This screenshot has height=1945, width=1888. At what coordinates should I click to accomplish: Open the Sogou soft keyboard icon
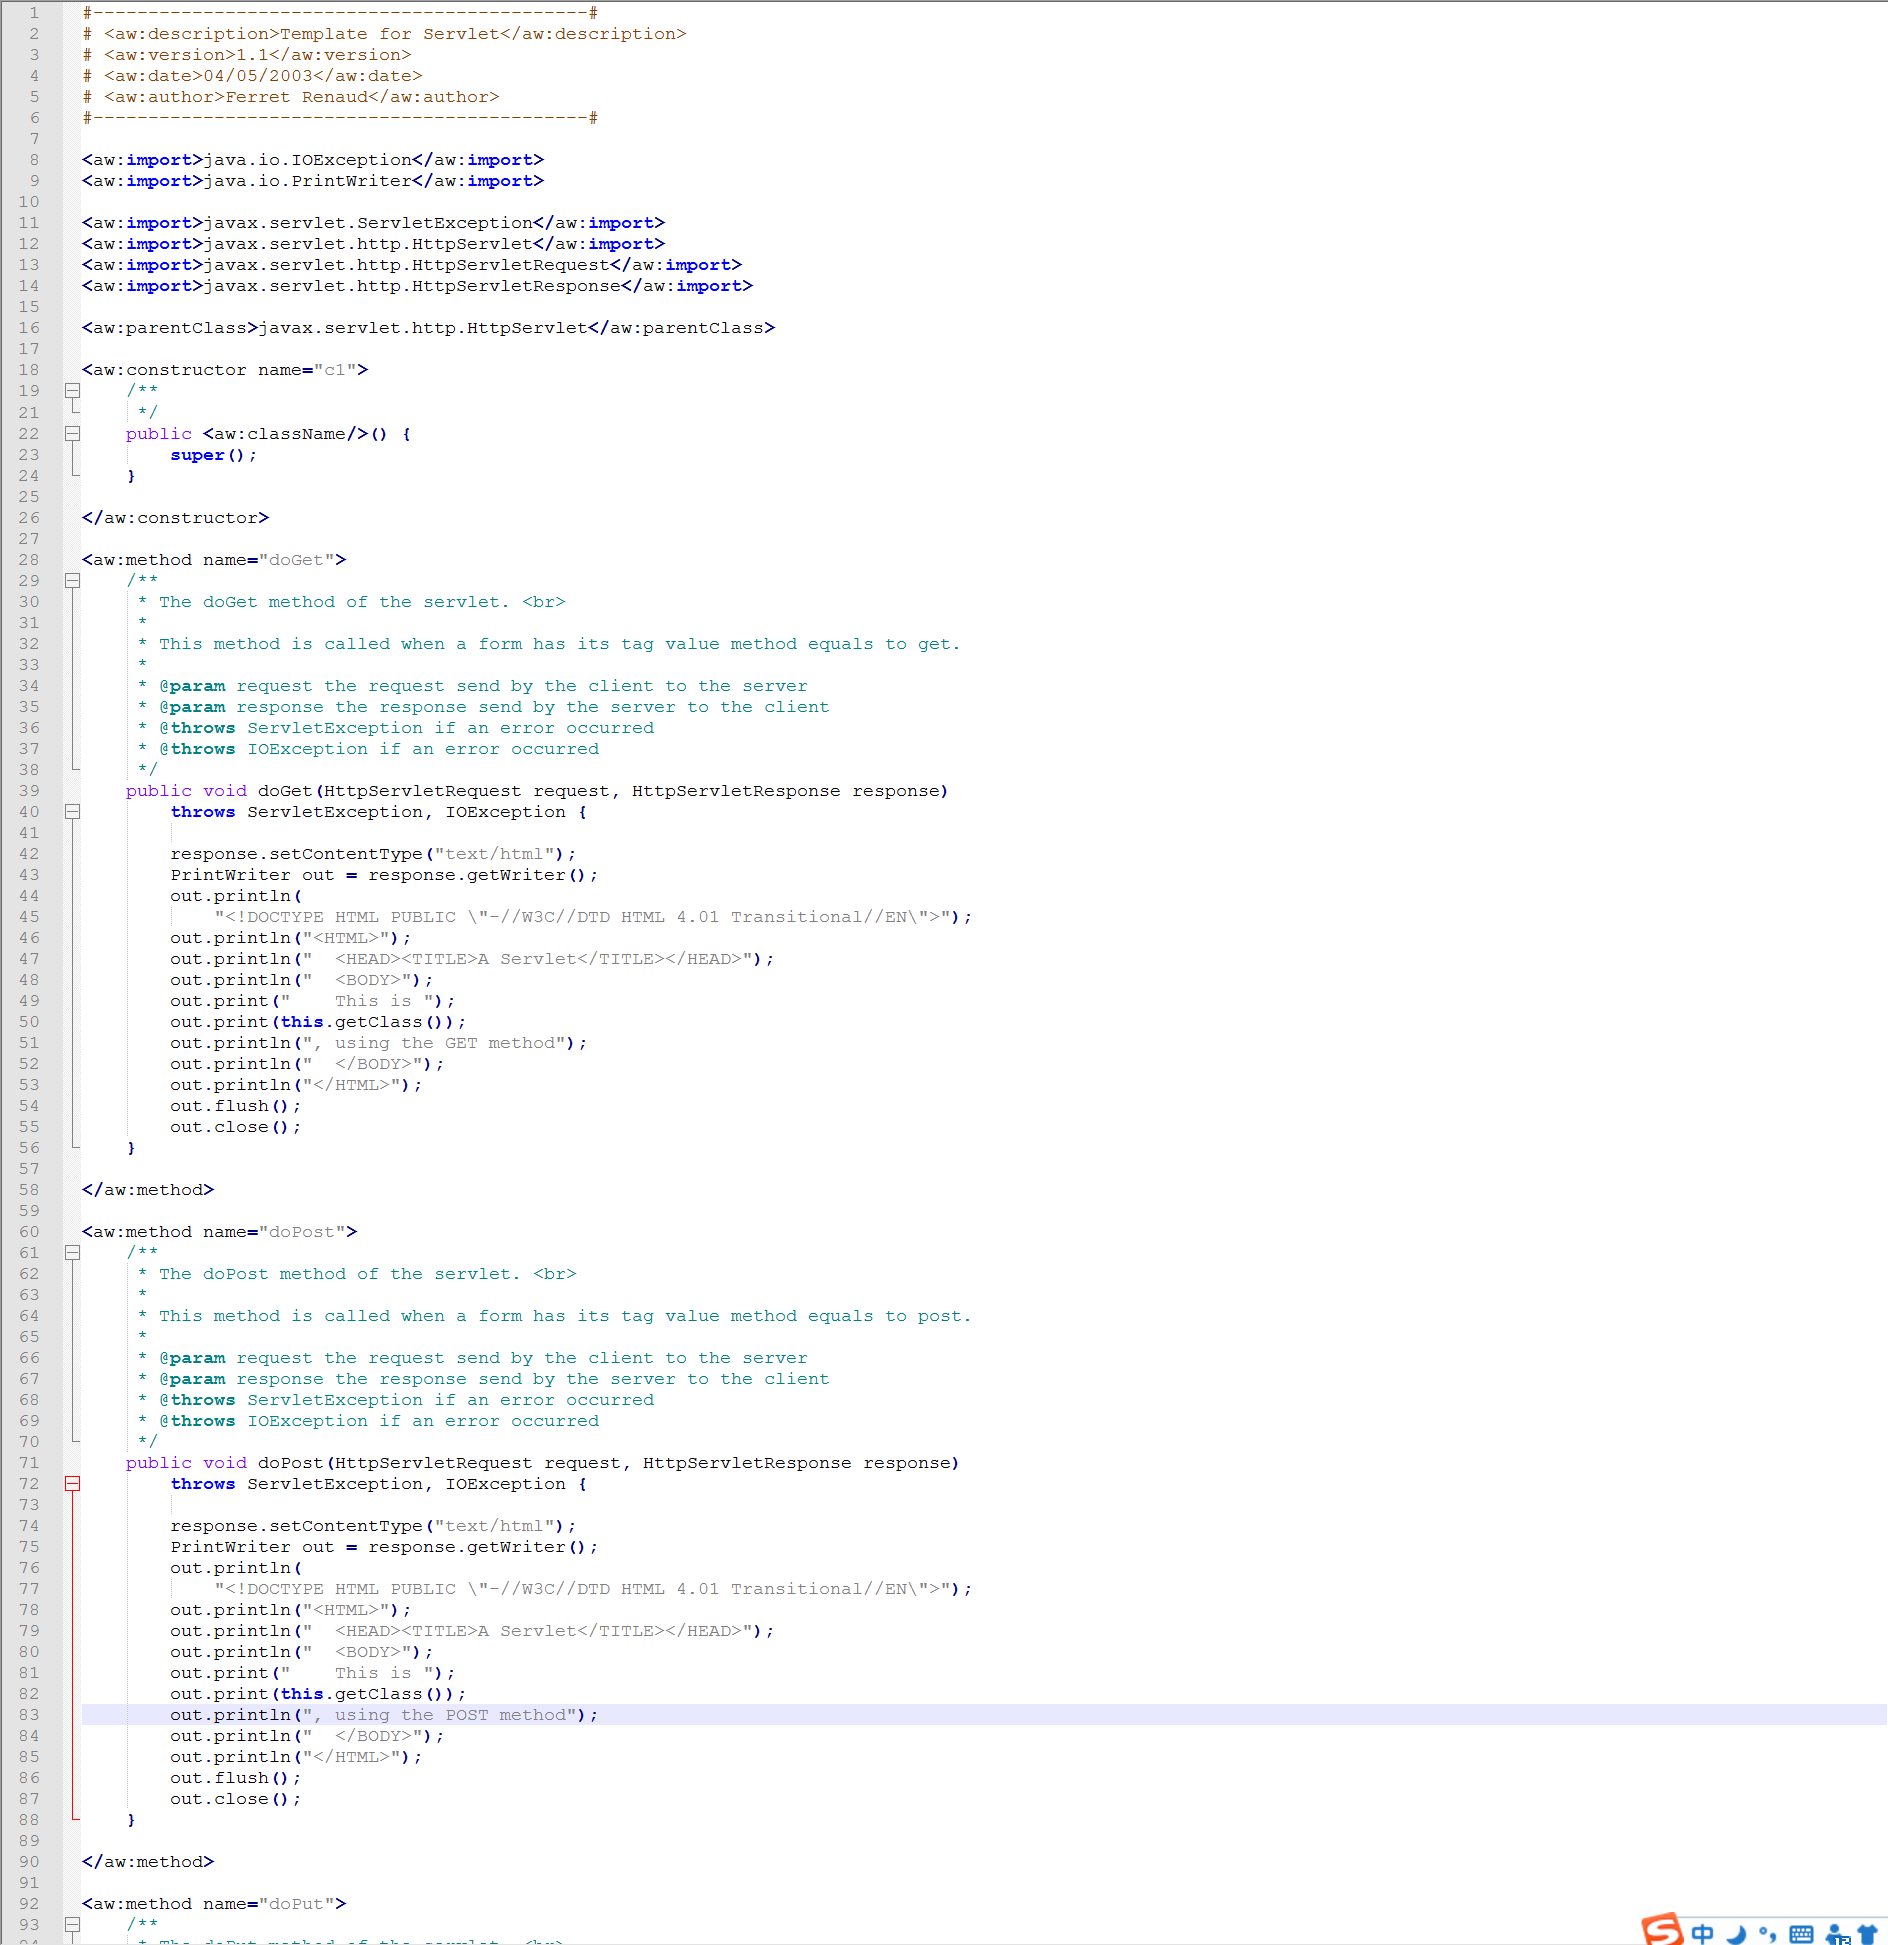point(1801,1934)
